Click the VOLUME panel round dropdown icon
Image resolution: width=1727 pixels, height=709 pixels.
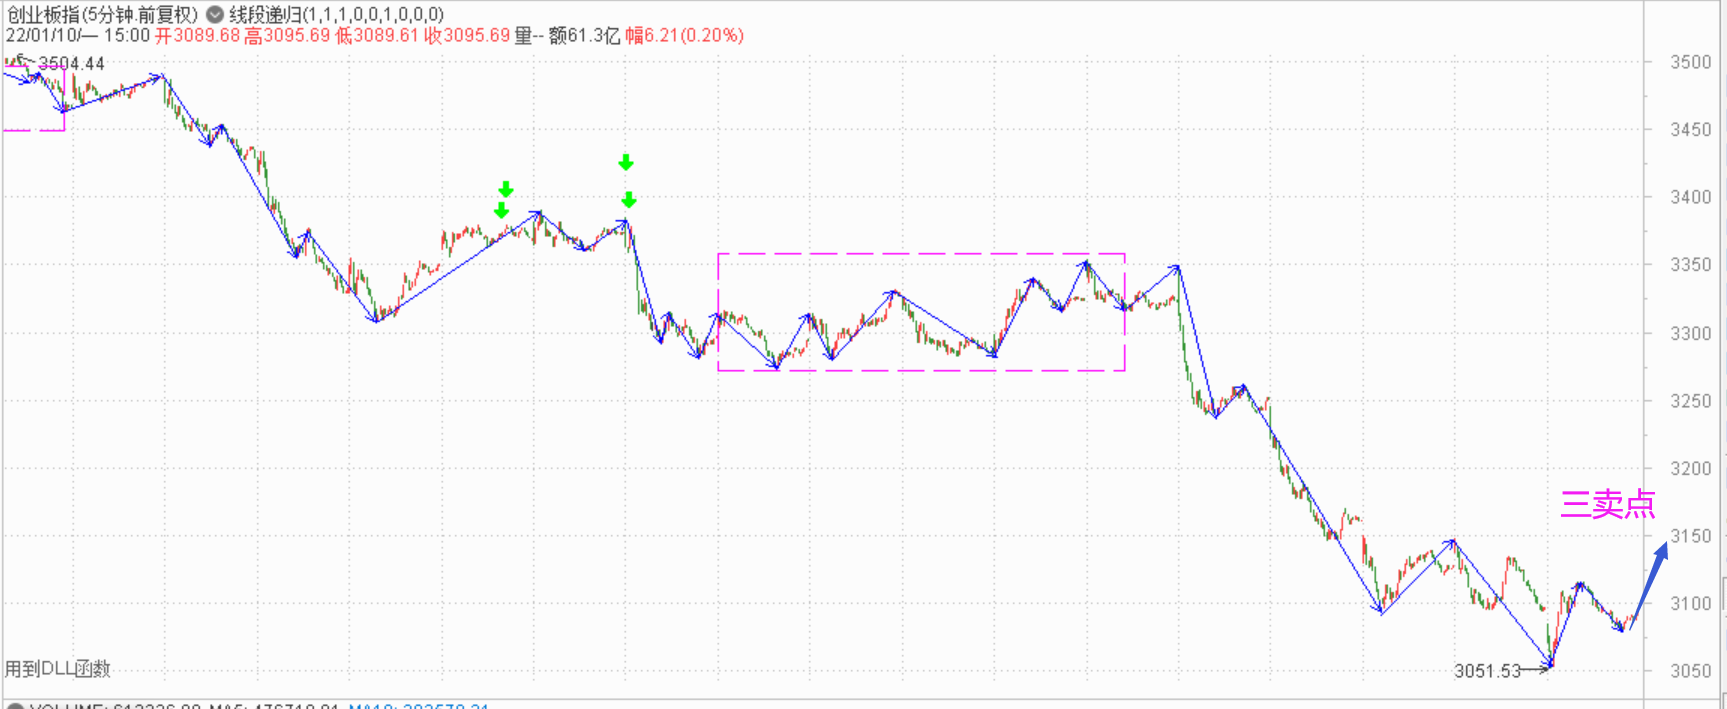click(x=15, y=706)
